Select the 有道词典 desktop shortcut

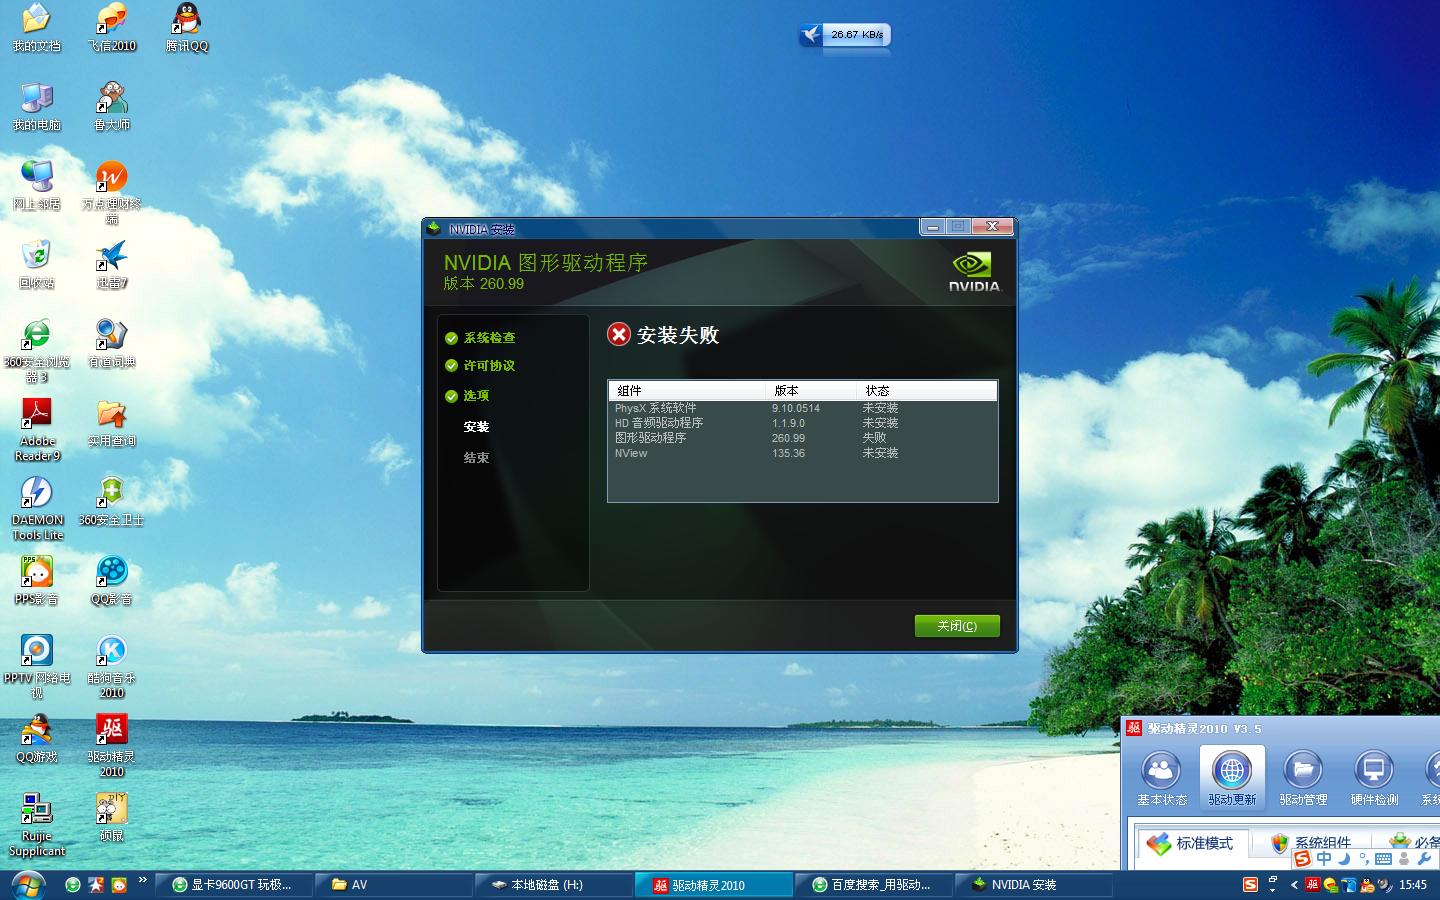coord(111,343)
